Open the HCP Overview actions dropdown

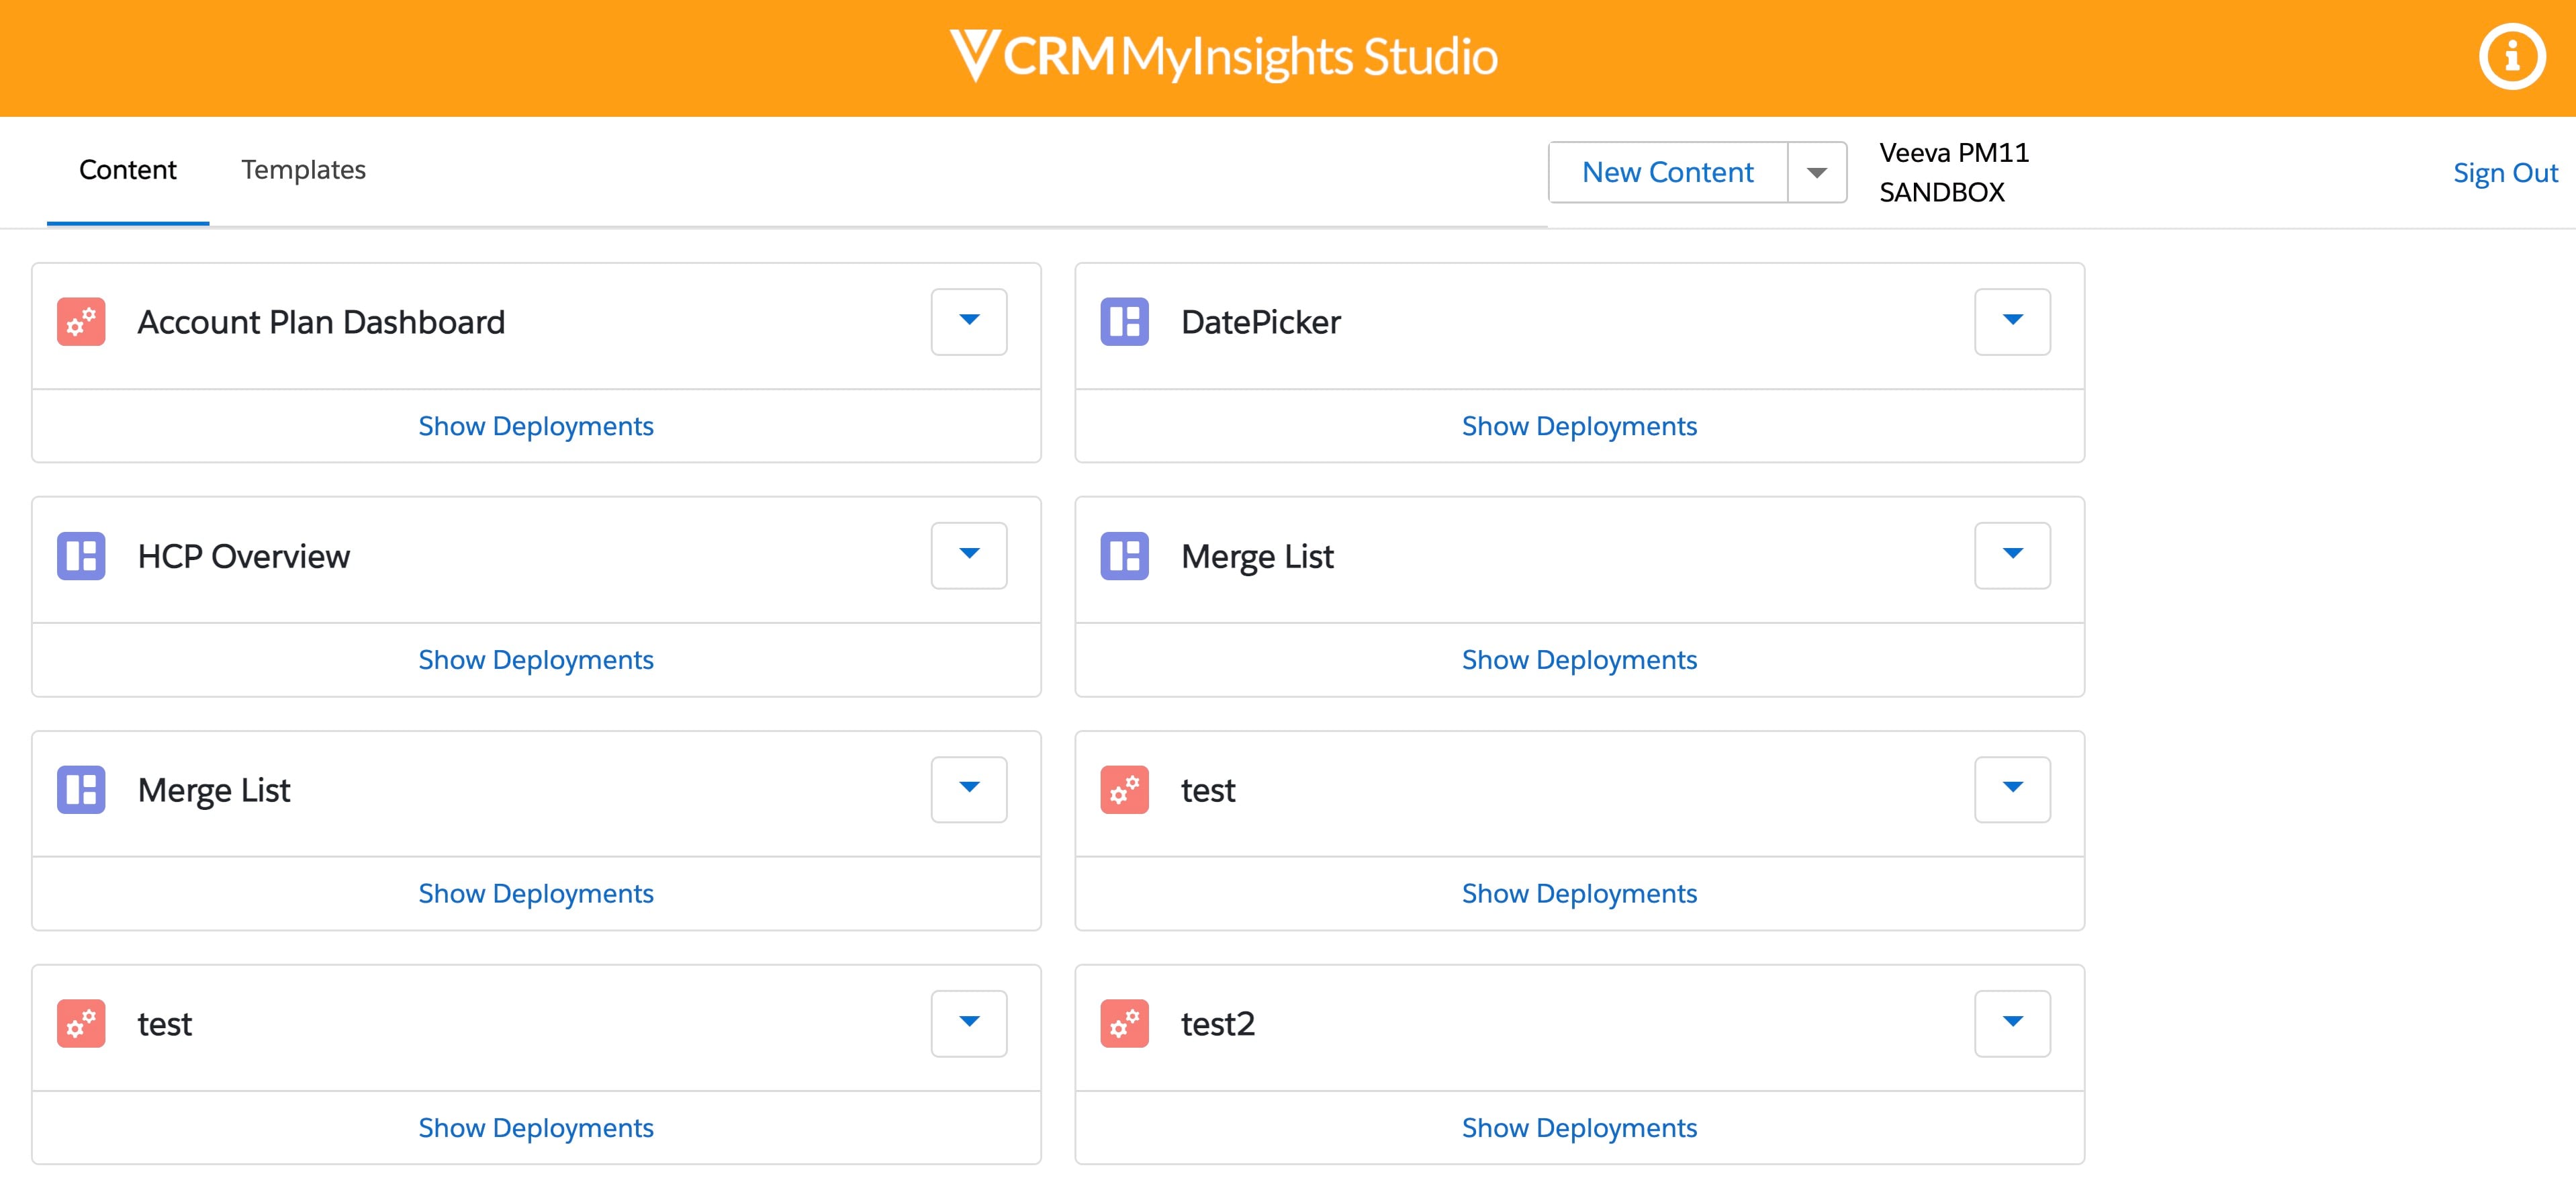point(968,556)
